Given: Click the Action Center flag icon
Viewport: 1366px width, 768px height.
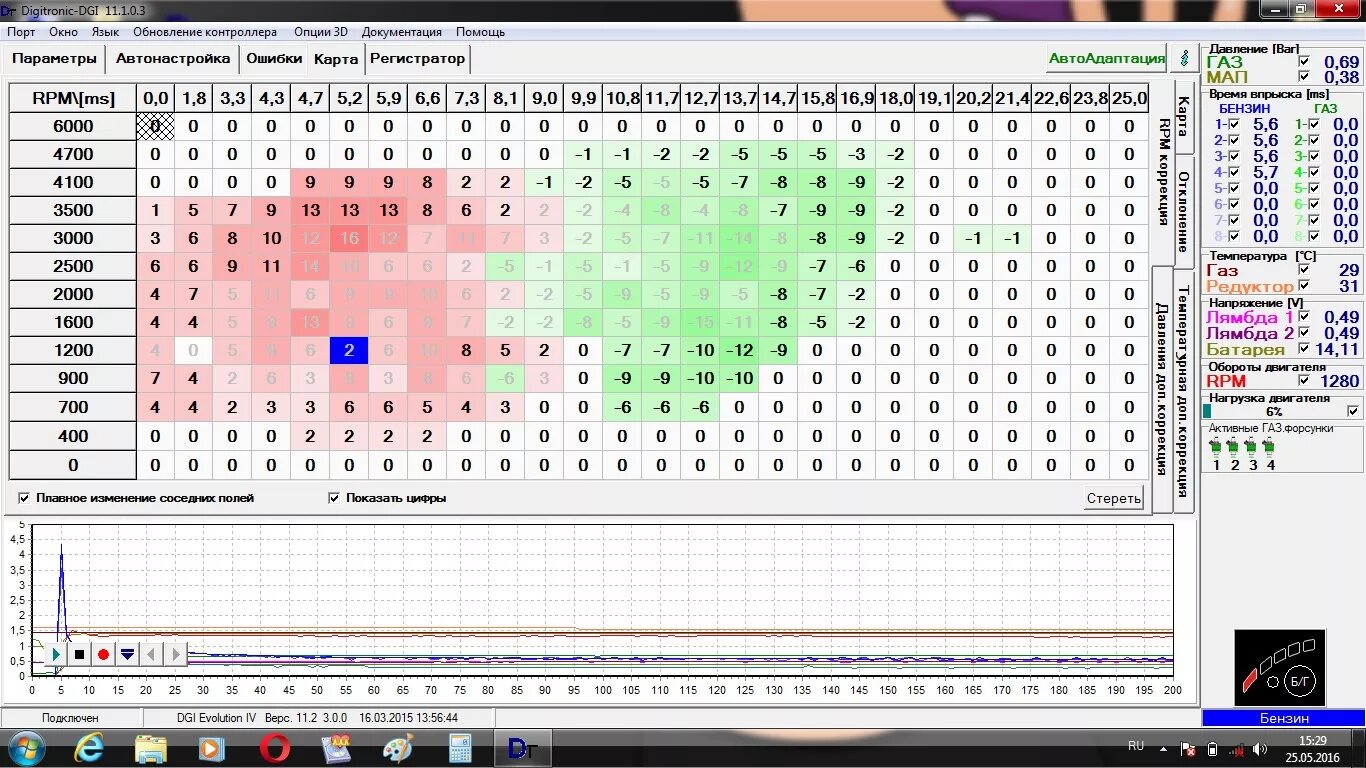Looking at the screenshot, I should click(1187, 749).
